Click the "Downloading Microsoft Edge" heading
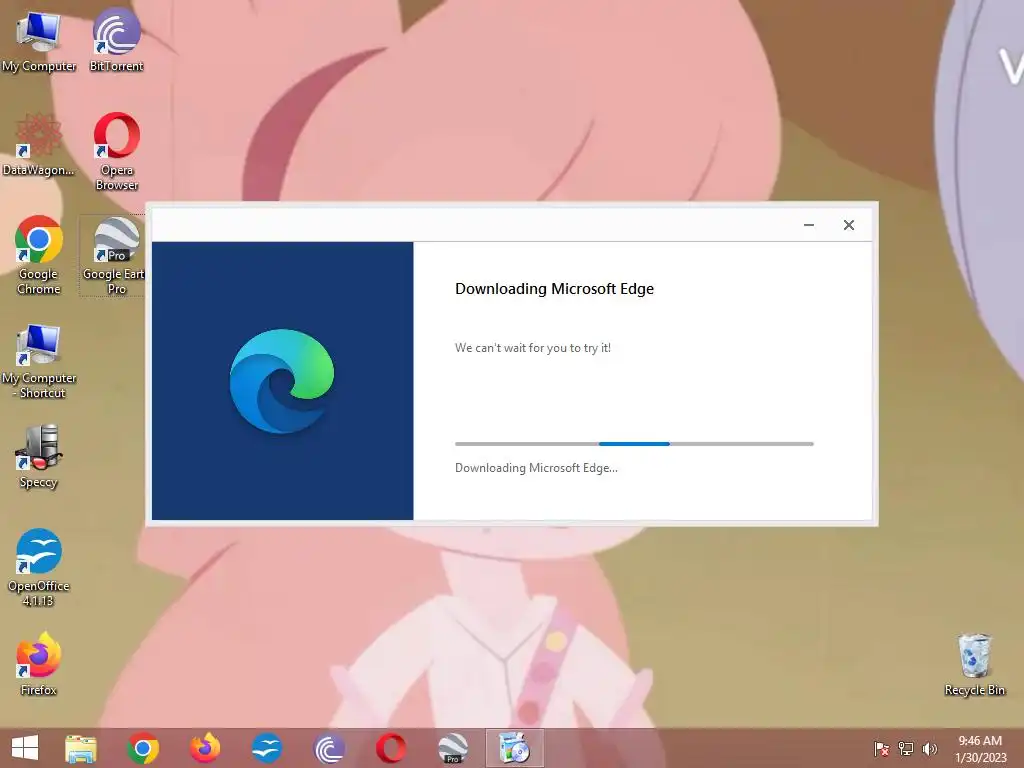This screenshot has width=1024, height=768. pyautogui.click(x=554, y=289)
